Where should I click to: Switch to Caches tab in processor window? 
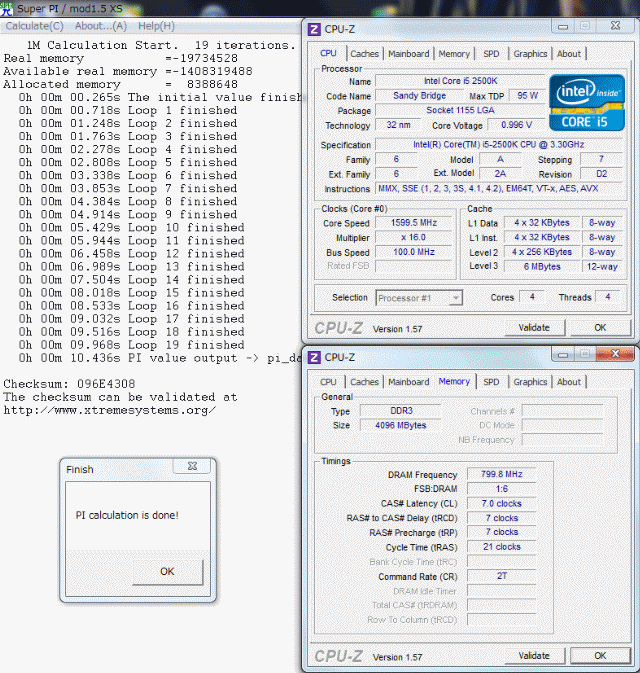click(364, 54)
